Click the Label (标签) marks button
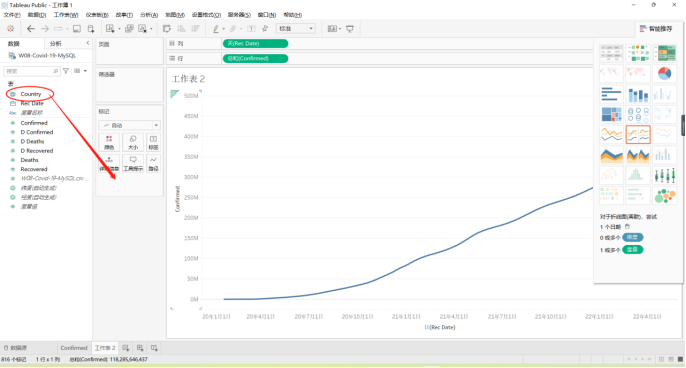 pos(153,143)
